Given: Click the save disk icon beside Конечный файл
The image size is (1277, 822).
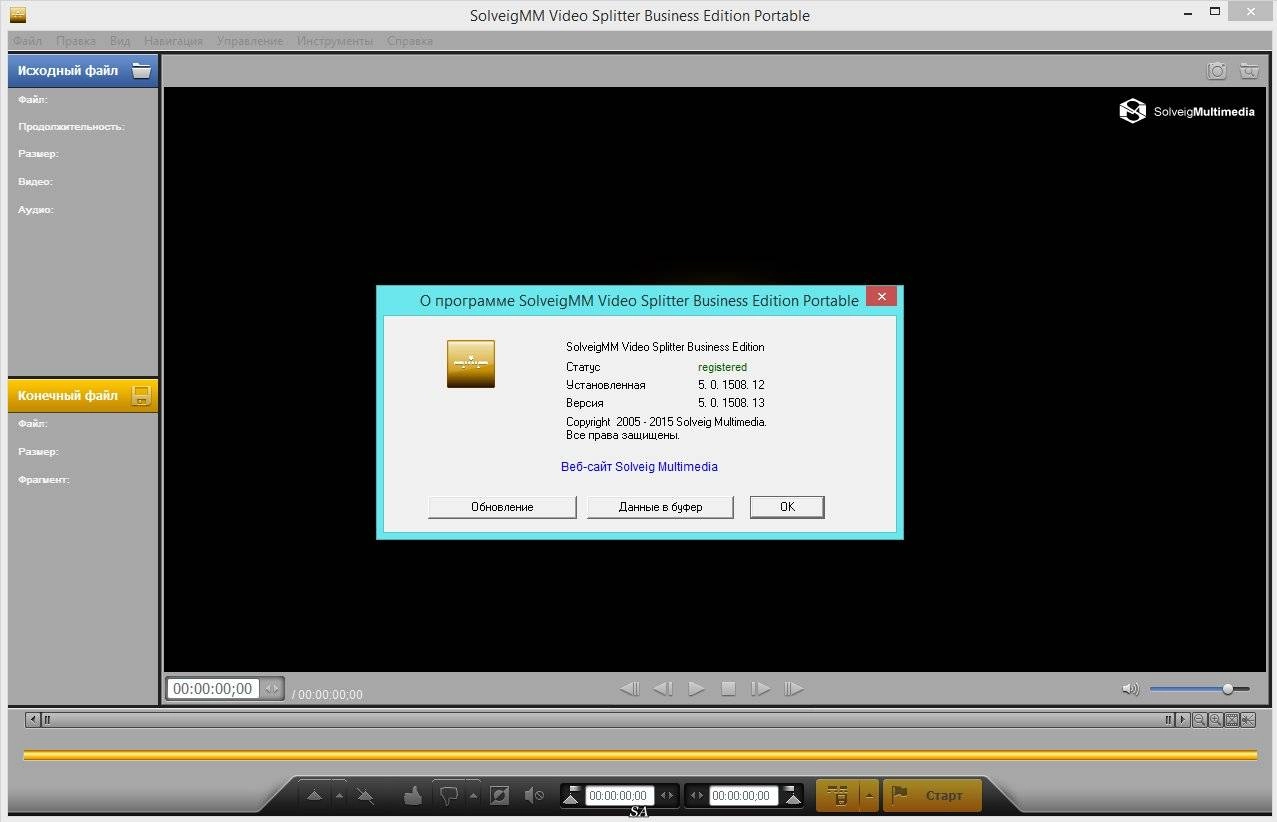Looking at the screenshot, I should pyautogui.click(x=142, y=395).
